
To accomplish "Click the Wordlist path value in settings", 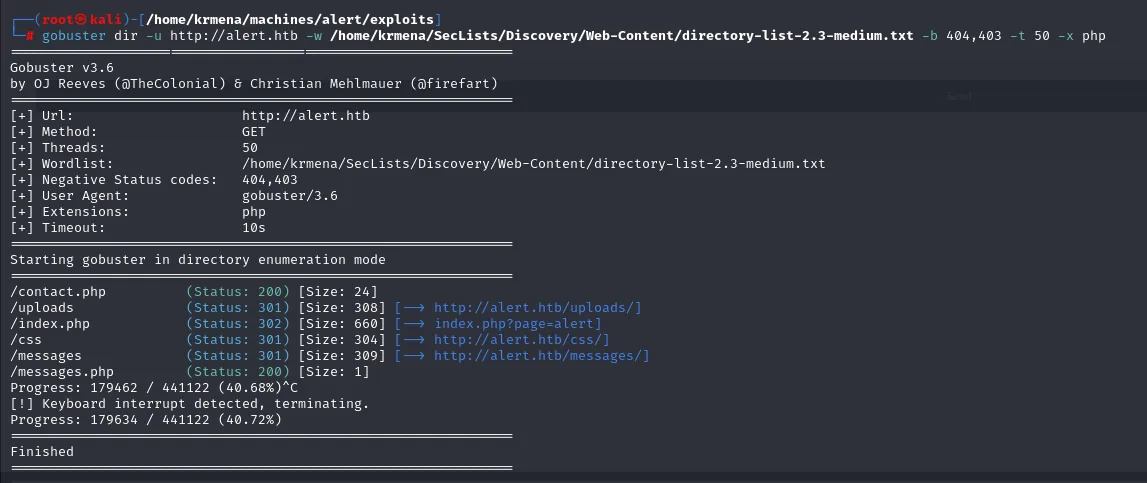I will [533, 164].
